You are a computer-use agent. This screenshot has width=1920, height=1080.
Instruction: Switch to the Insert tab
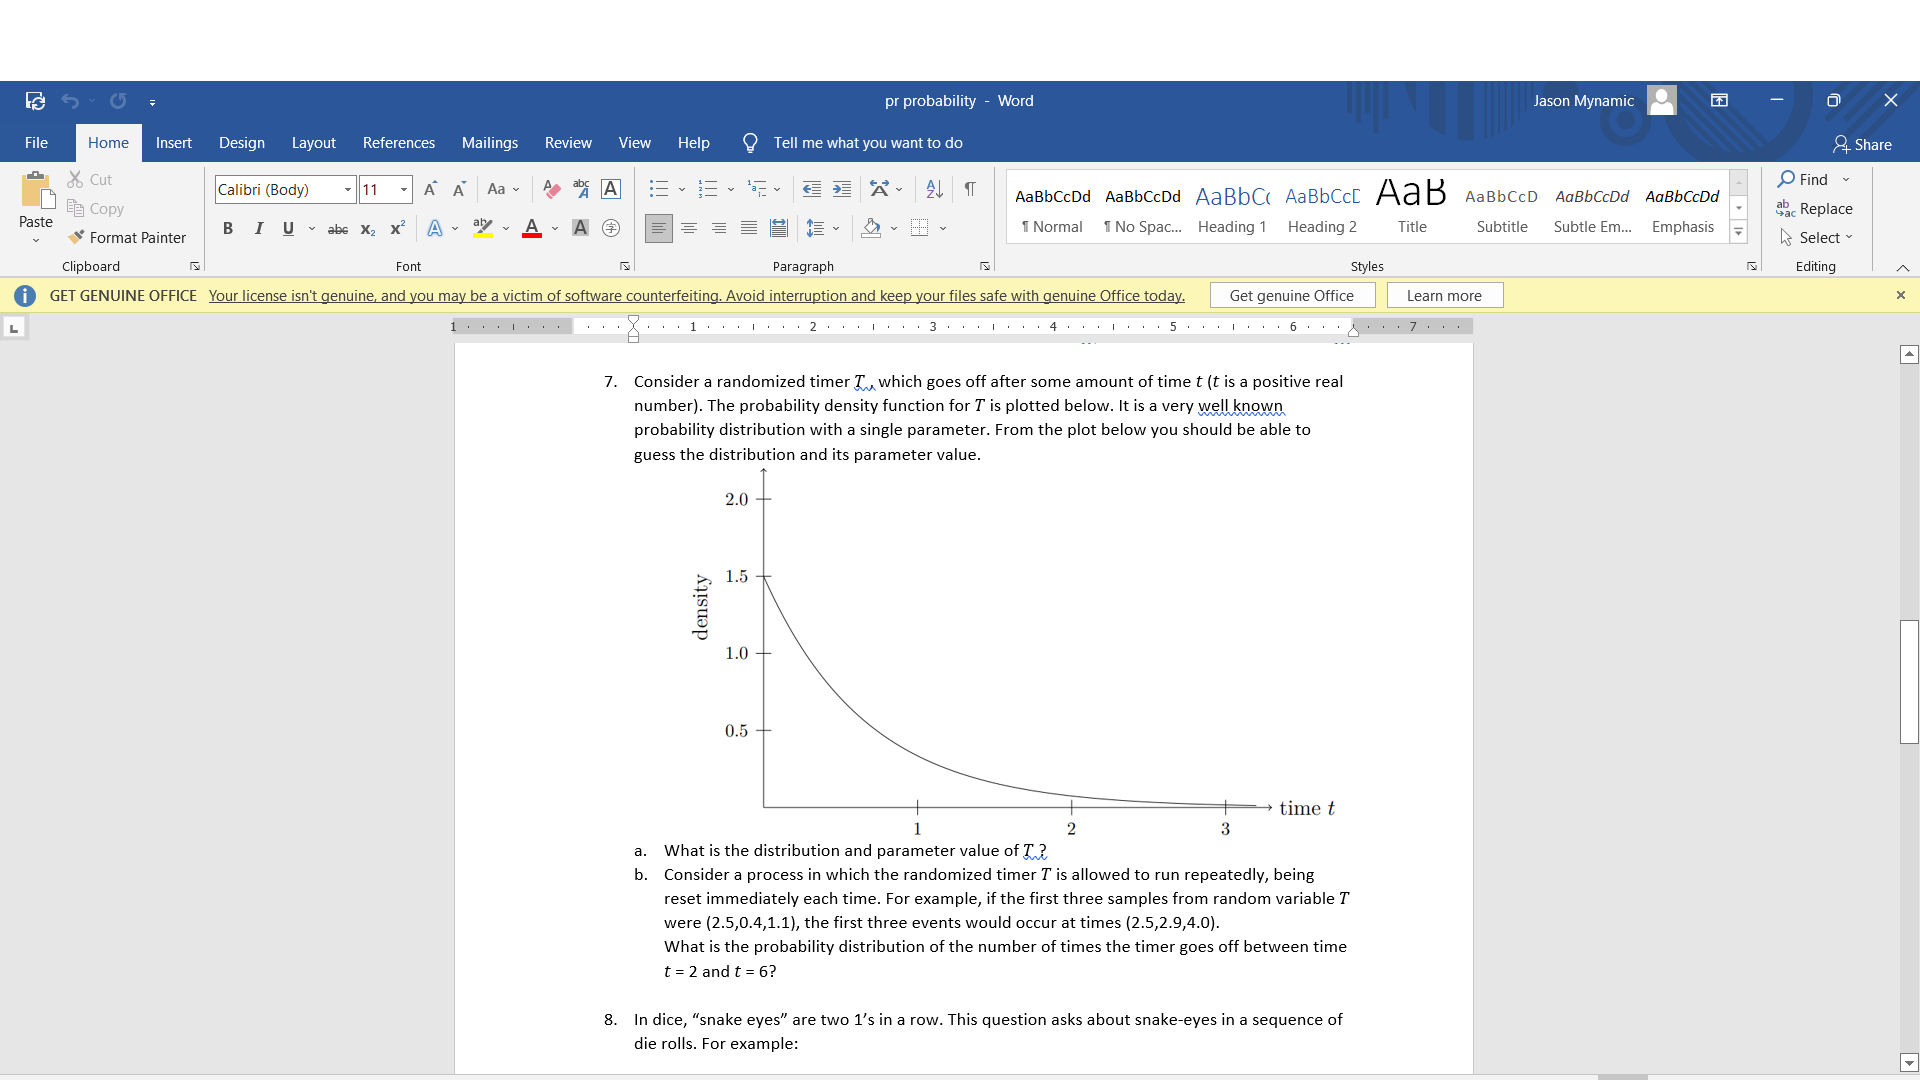174,142
